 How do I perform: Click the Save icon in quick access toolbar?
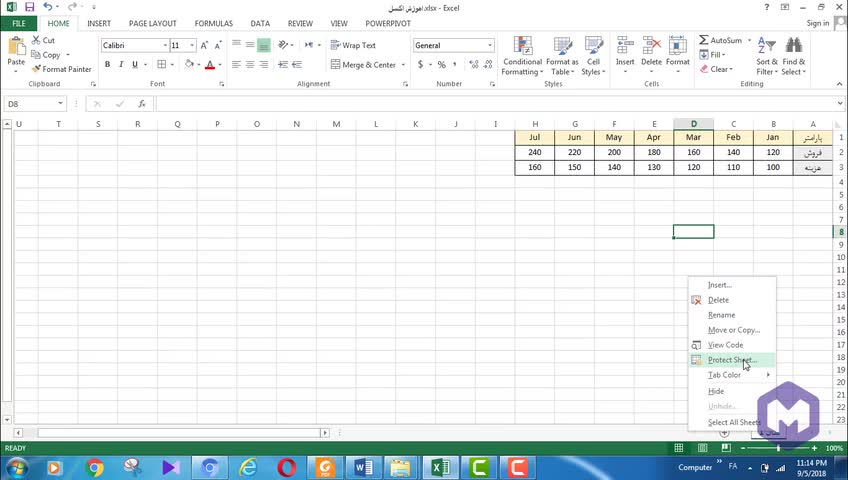click(x=29, y=8)
